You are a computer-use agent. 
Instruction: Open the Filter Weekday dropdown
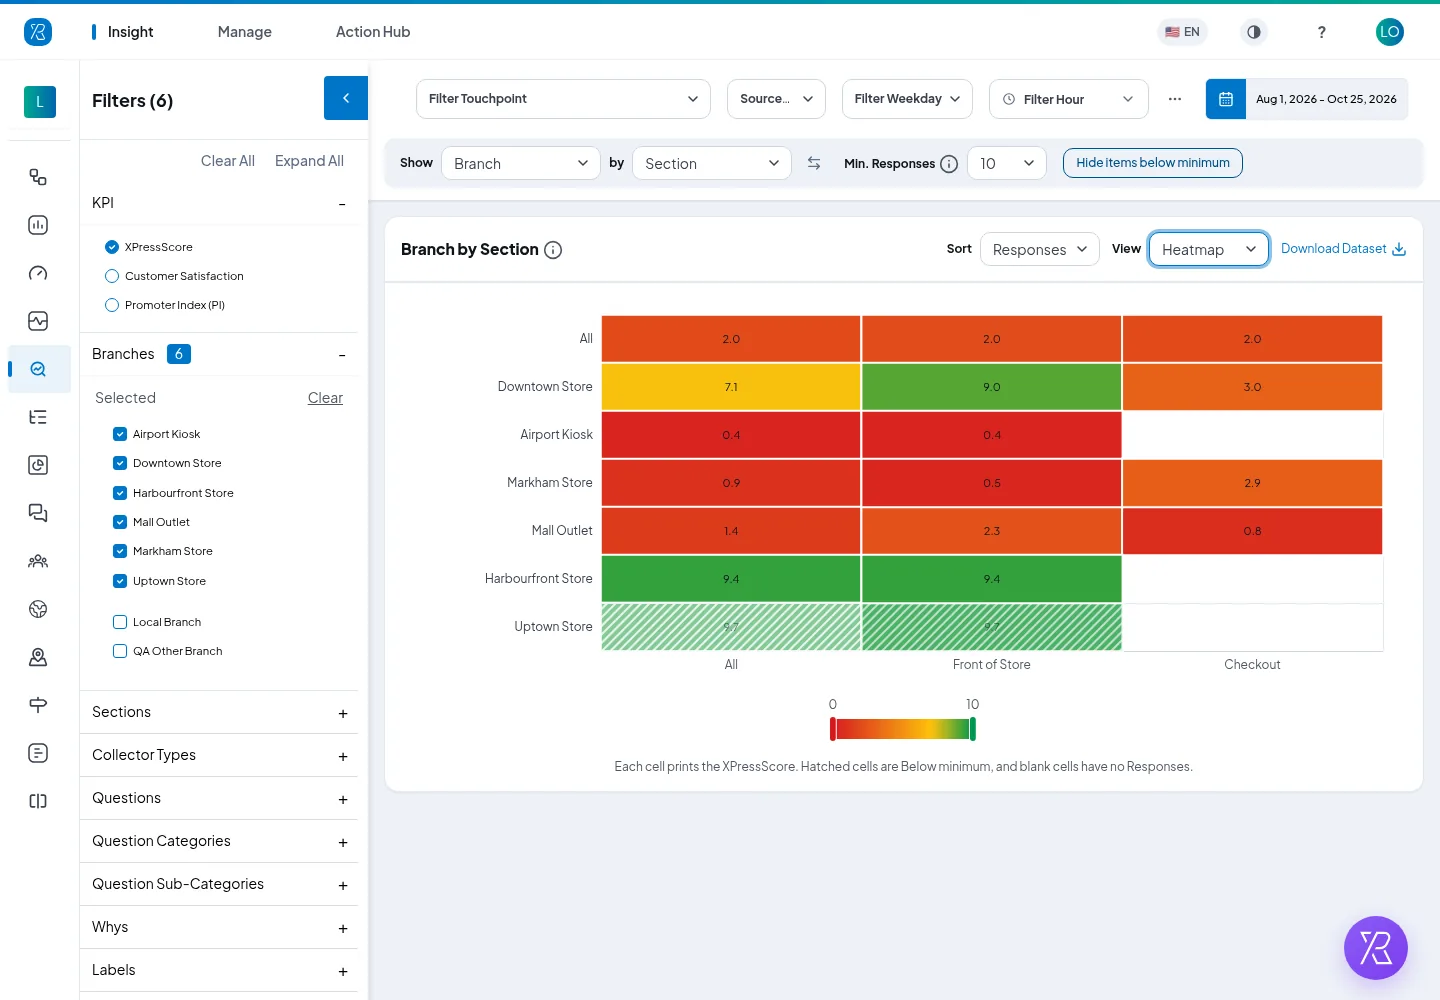click(x=907, y=99)
